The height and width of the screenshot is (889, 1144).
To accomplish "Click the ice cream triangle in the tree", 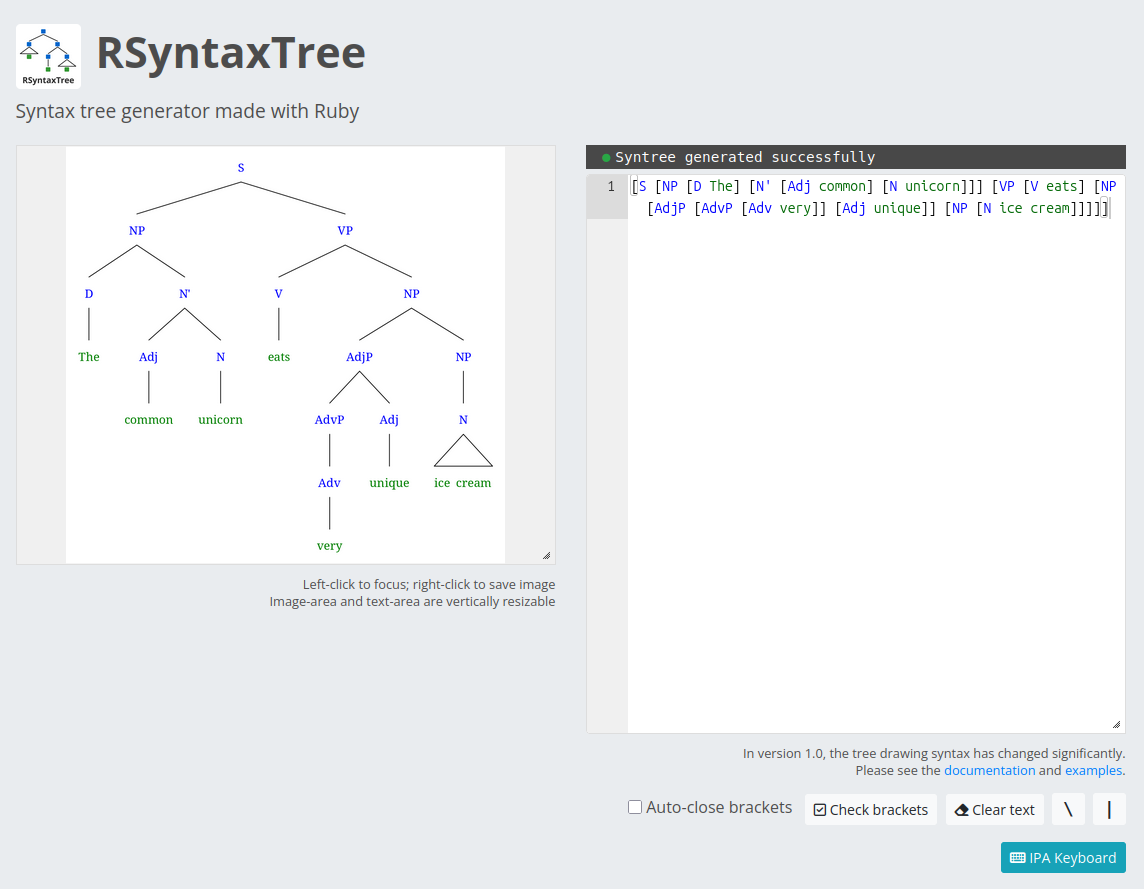I will coord(463,453).
